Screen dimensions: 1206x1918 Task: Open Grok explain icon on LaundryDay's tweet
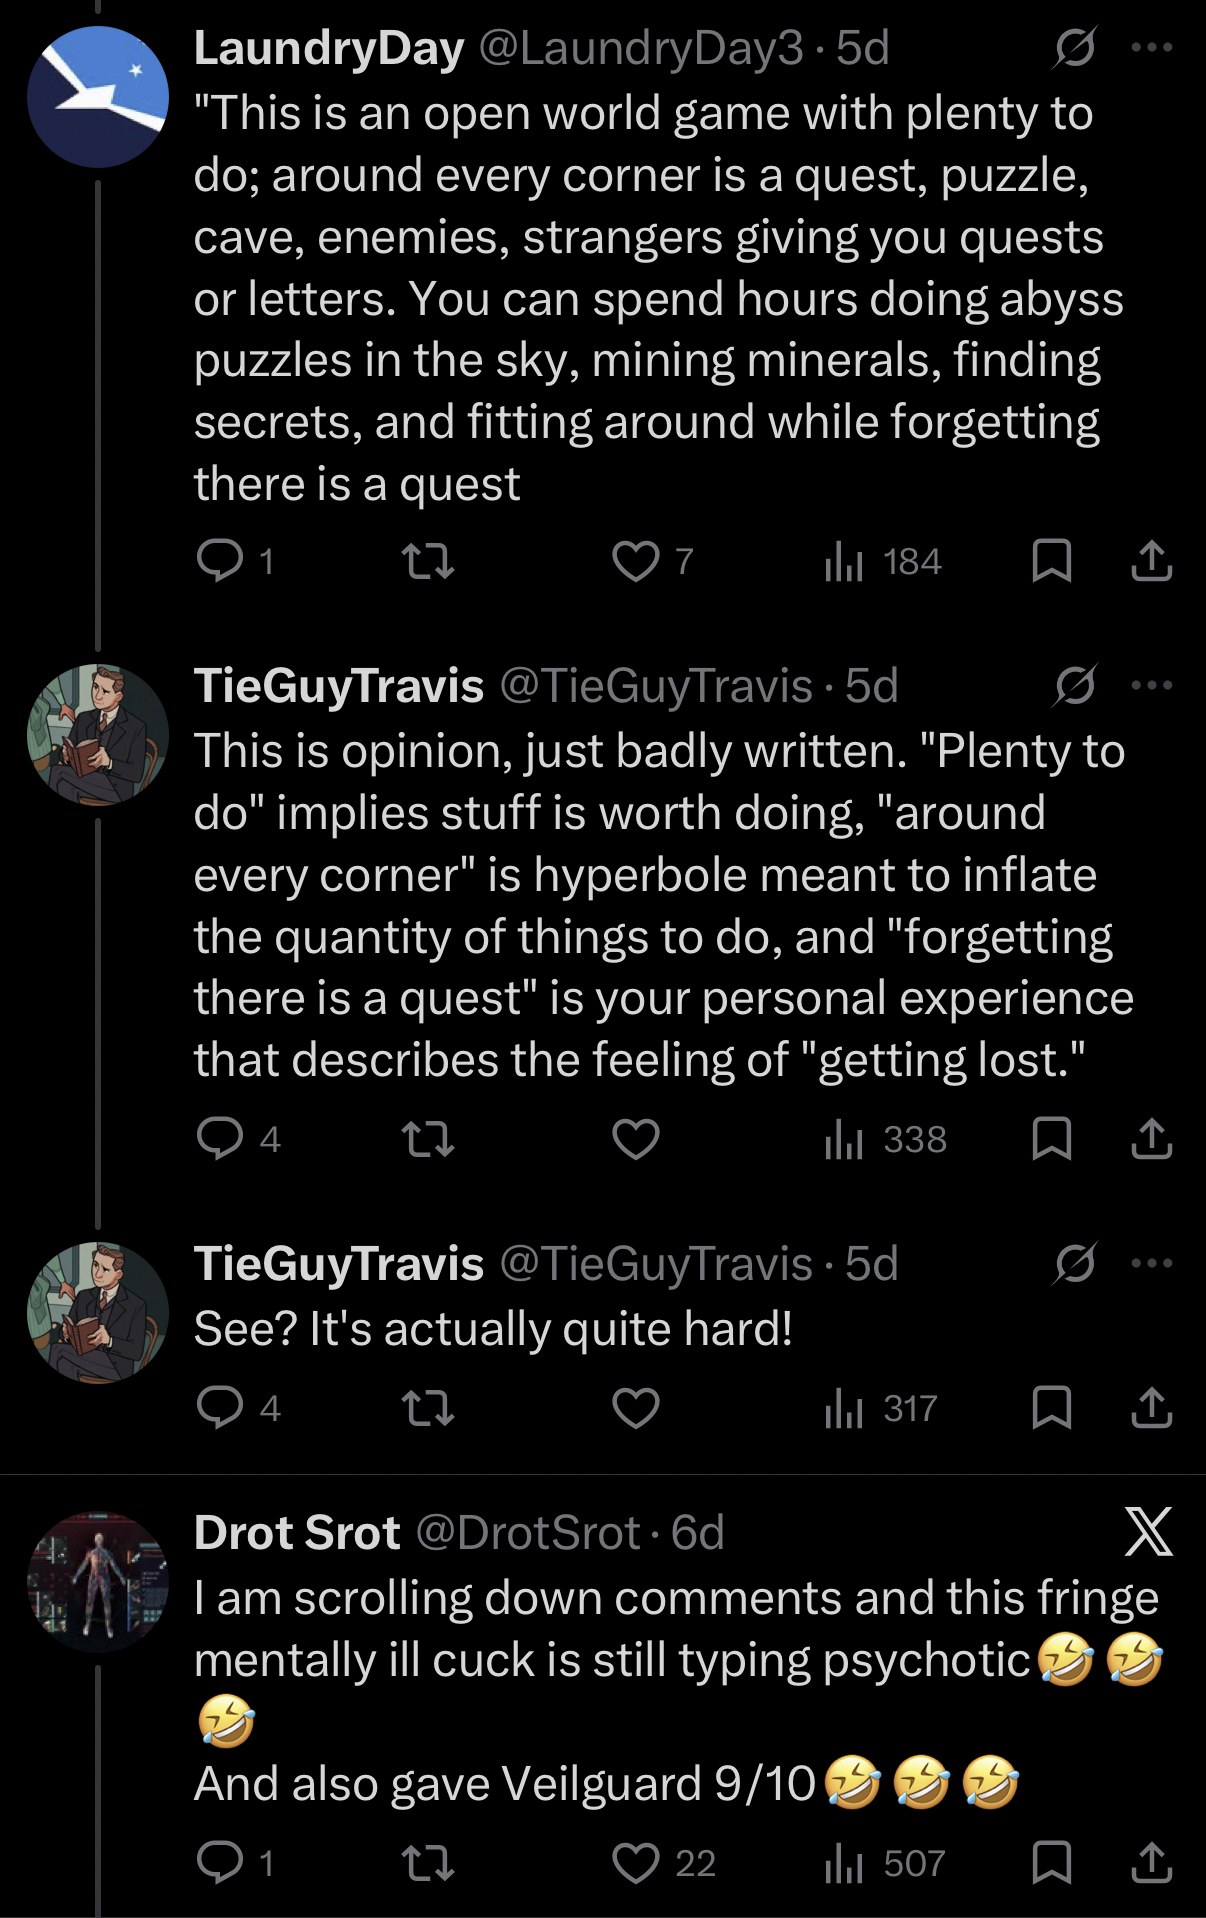[1075, 47]
